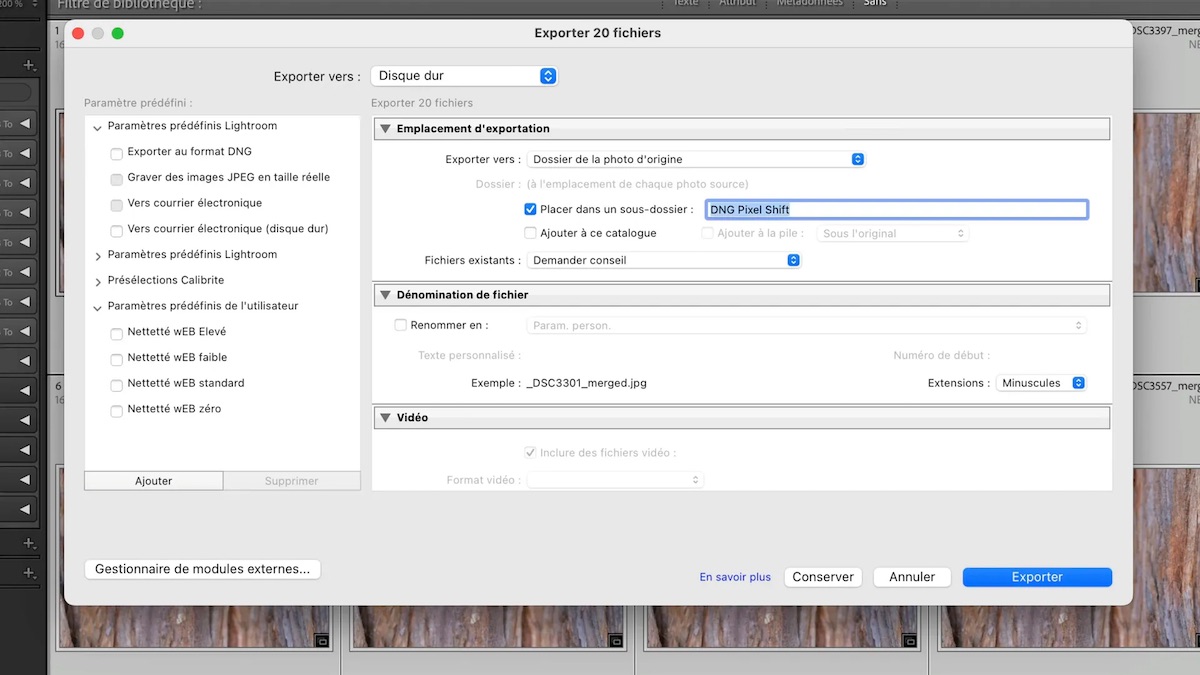1200x675 pixels.
Task: Open Extensions 'Minuscules' dropdown
Action: click(1041, 383)
